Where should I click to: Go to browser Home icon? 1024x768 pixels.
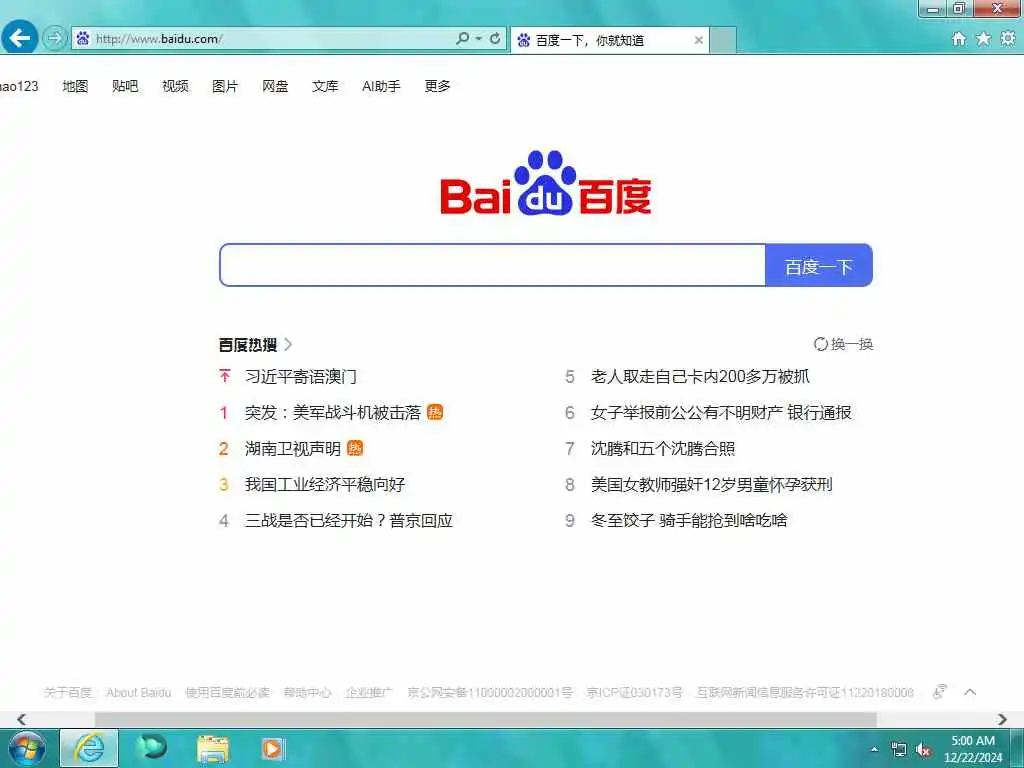click(x=959, y=39)
